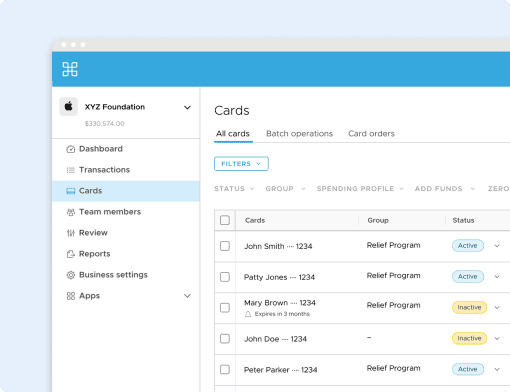Expand the XYZ Foundation account chevron
Viewport: 510px width, 392px height.
coord(187,107)
